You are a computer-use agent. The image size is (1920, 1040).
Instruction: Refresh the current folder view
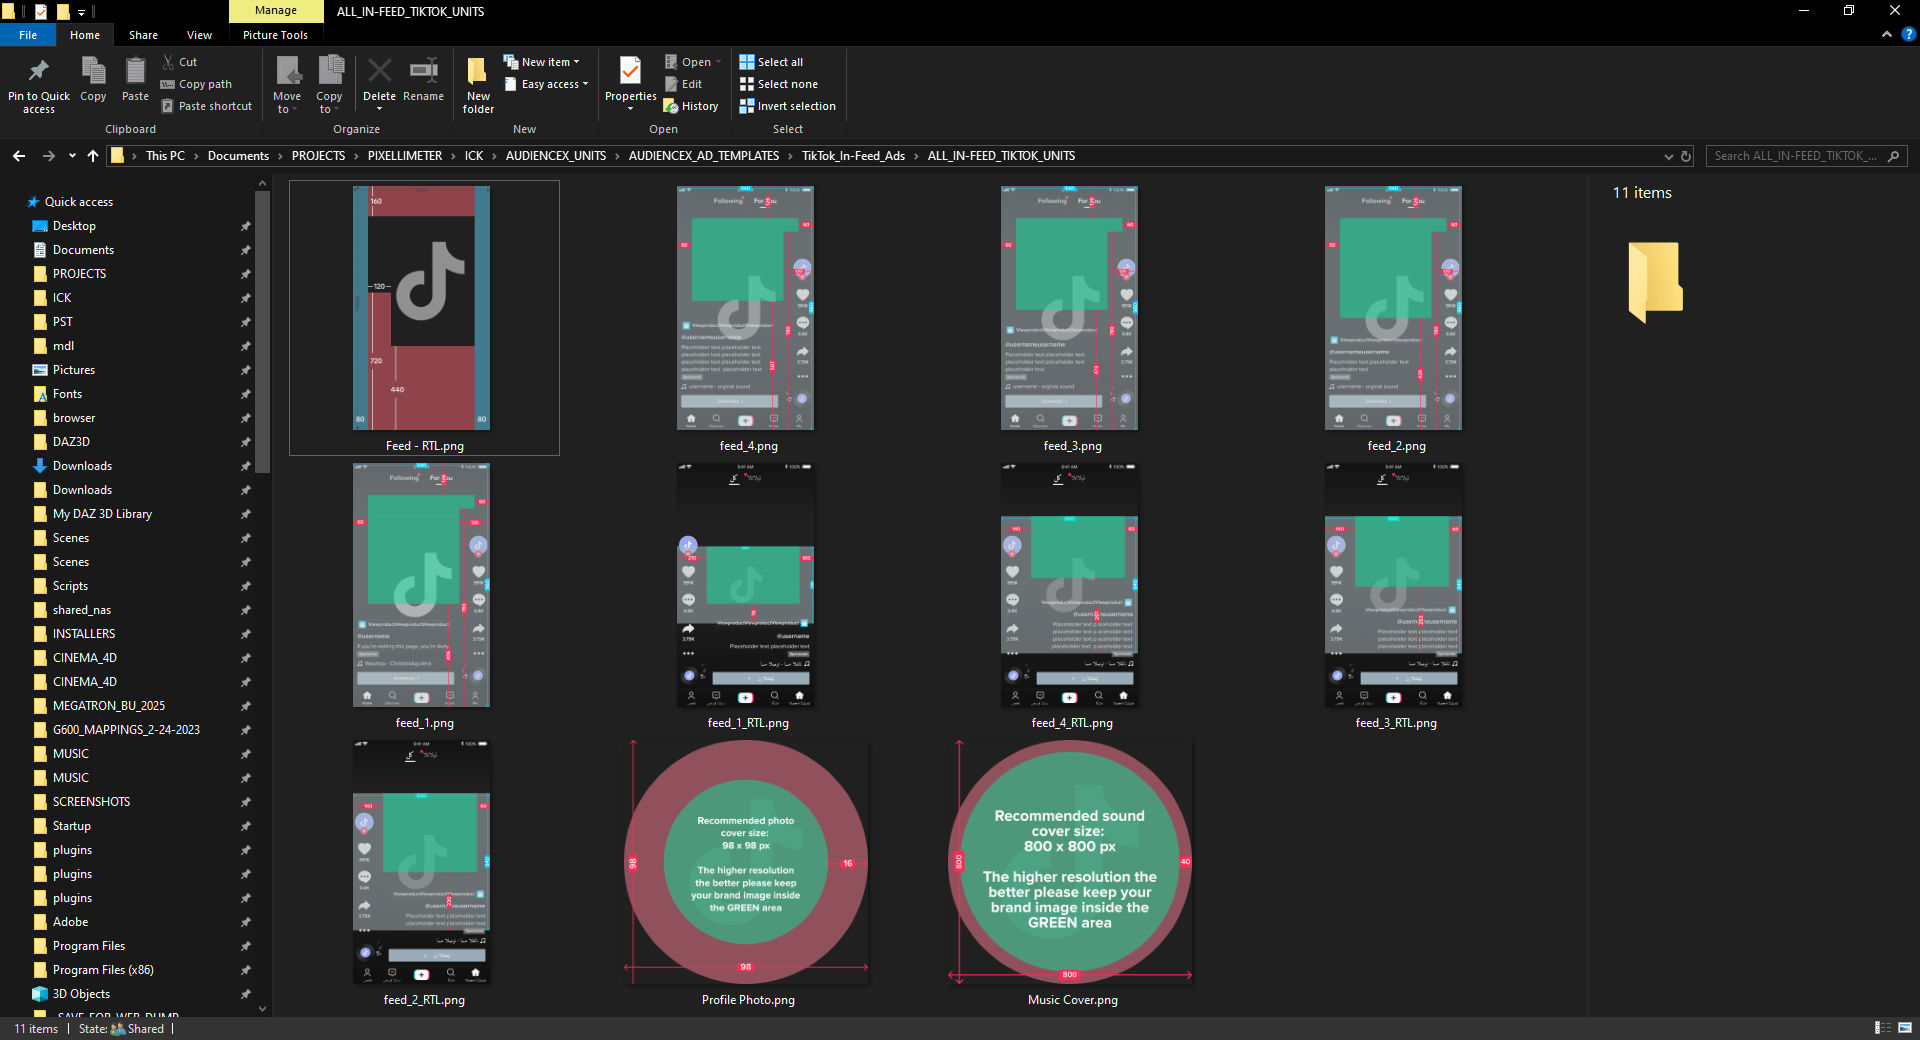coord(1686,156)
